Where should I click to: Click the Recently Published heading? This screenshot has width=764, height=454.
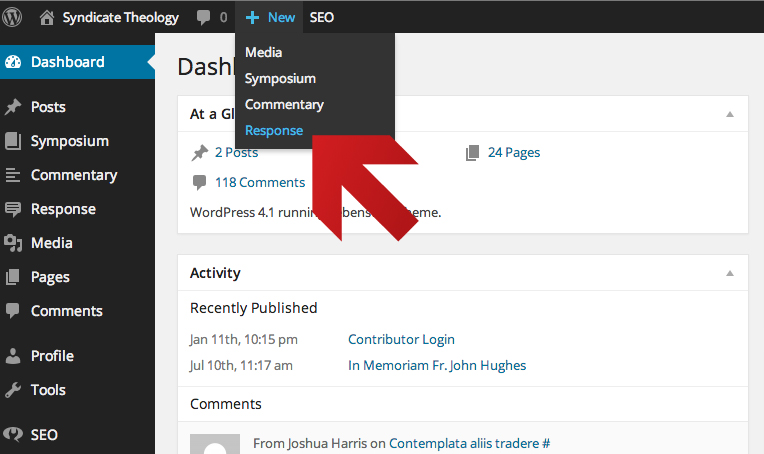click(253, 308)
